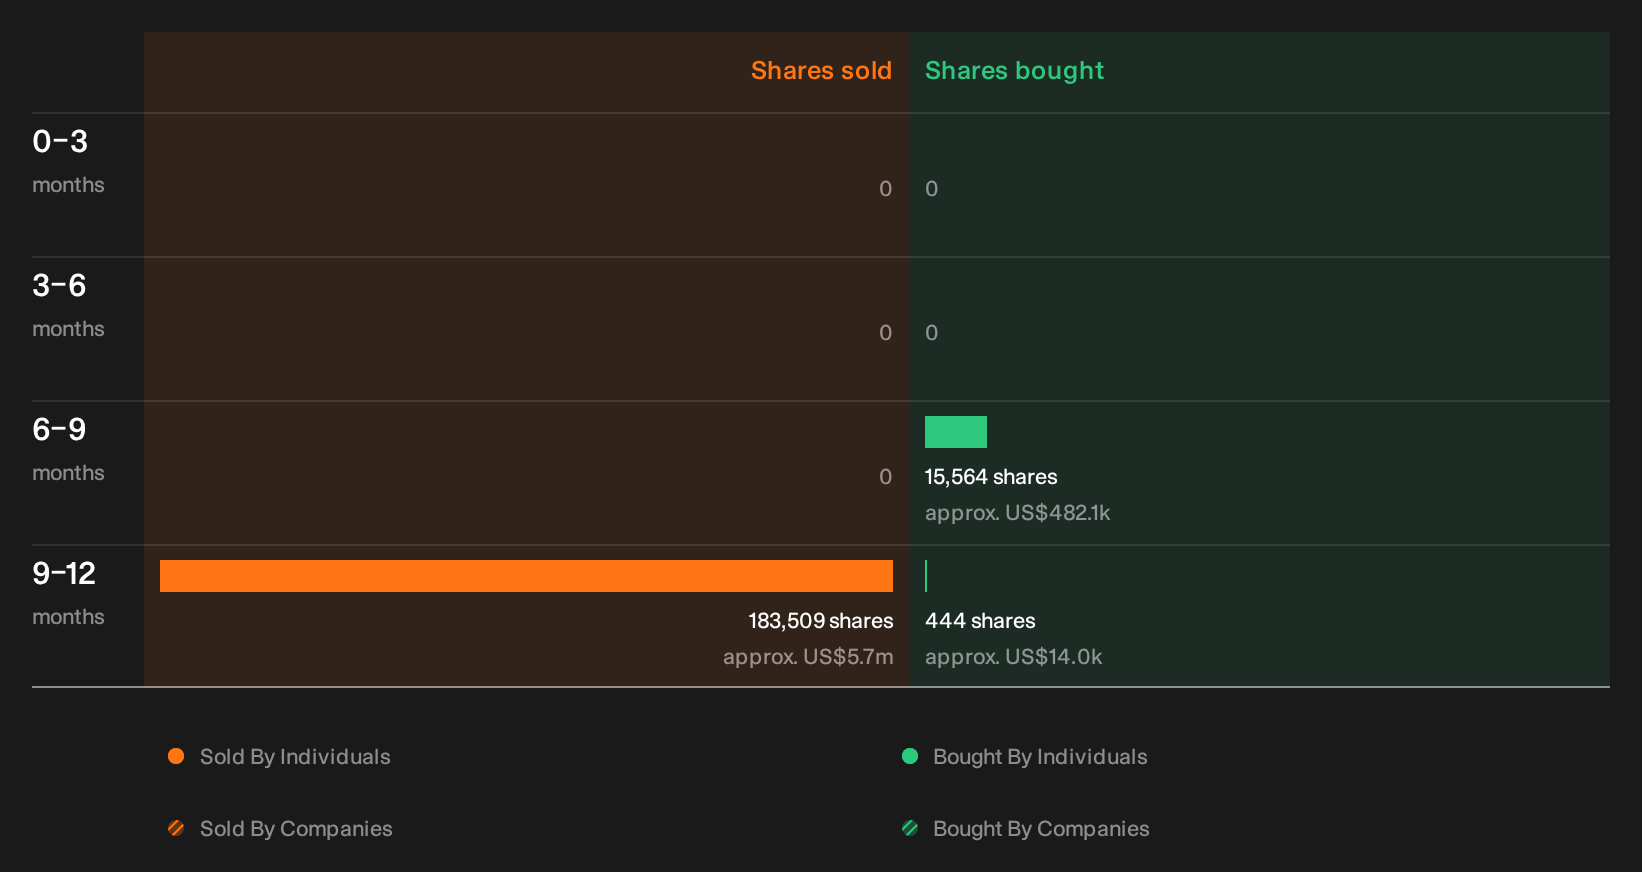Screen dimensions: 1642x872
Task: Click the striped Bought By Companies legend icon
Action: tap(910, 828)
